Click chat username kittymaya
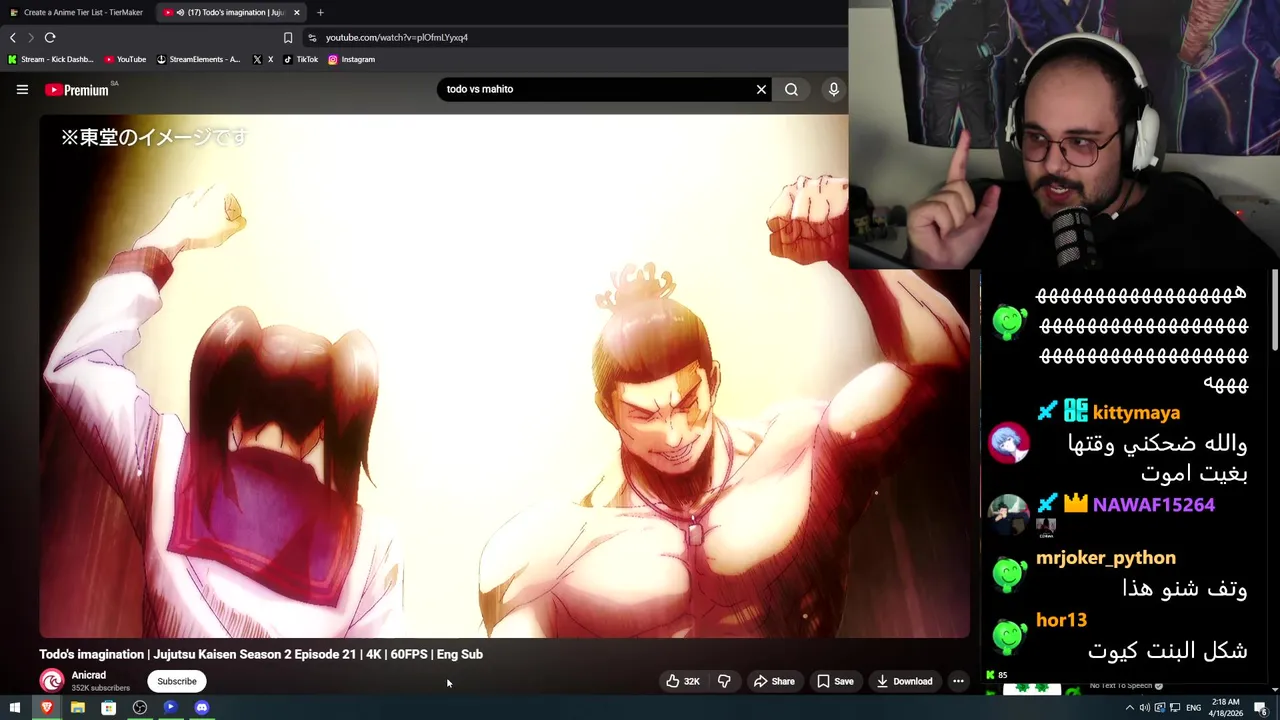This screenshot has height=720, width=1280. point(1136,412)
